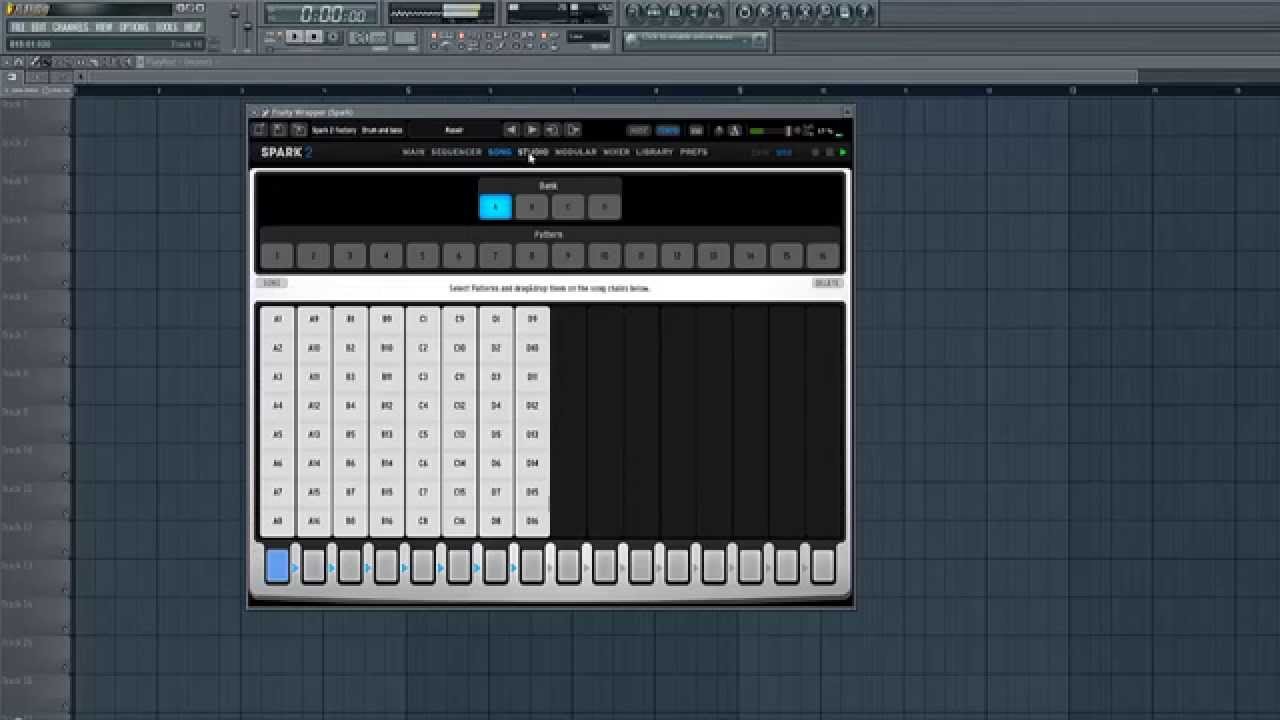The height and width of the screenshot is (720, 1280).
Task: Click the SONG button below the pattern row
Action: [270, 283]
